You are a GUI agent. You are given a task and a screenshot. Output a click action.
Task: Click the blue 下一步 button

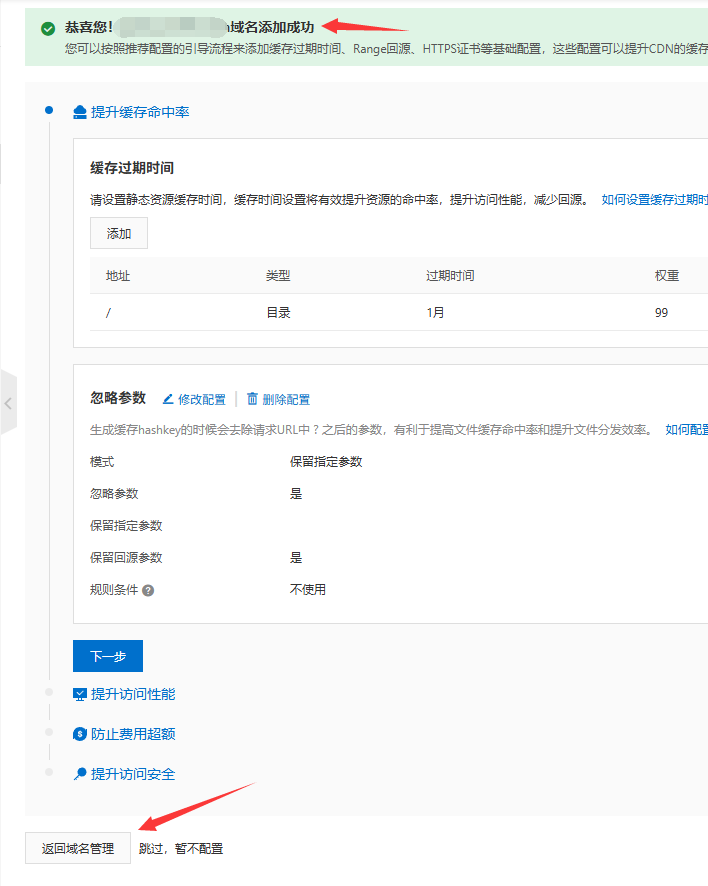click(108, 656)
